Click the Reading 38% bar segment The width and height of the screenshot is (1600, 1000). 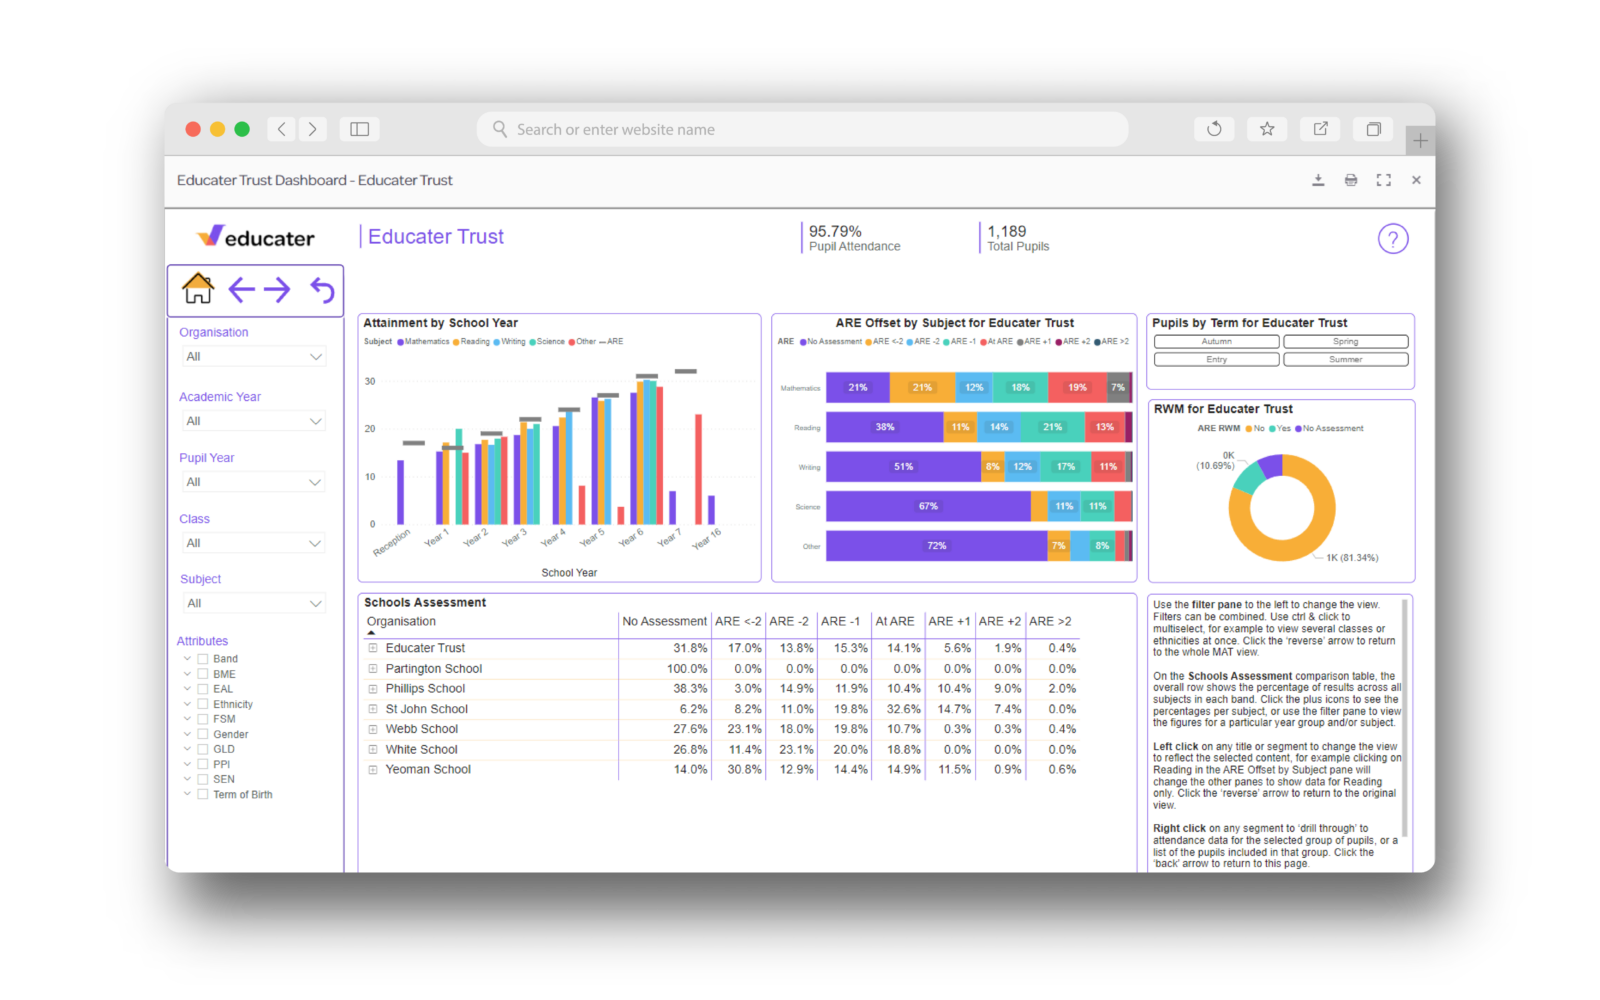(x=884, y=427)
